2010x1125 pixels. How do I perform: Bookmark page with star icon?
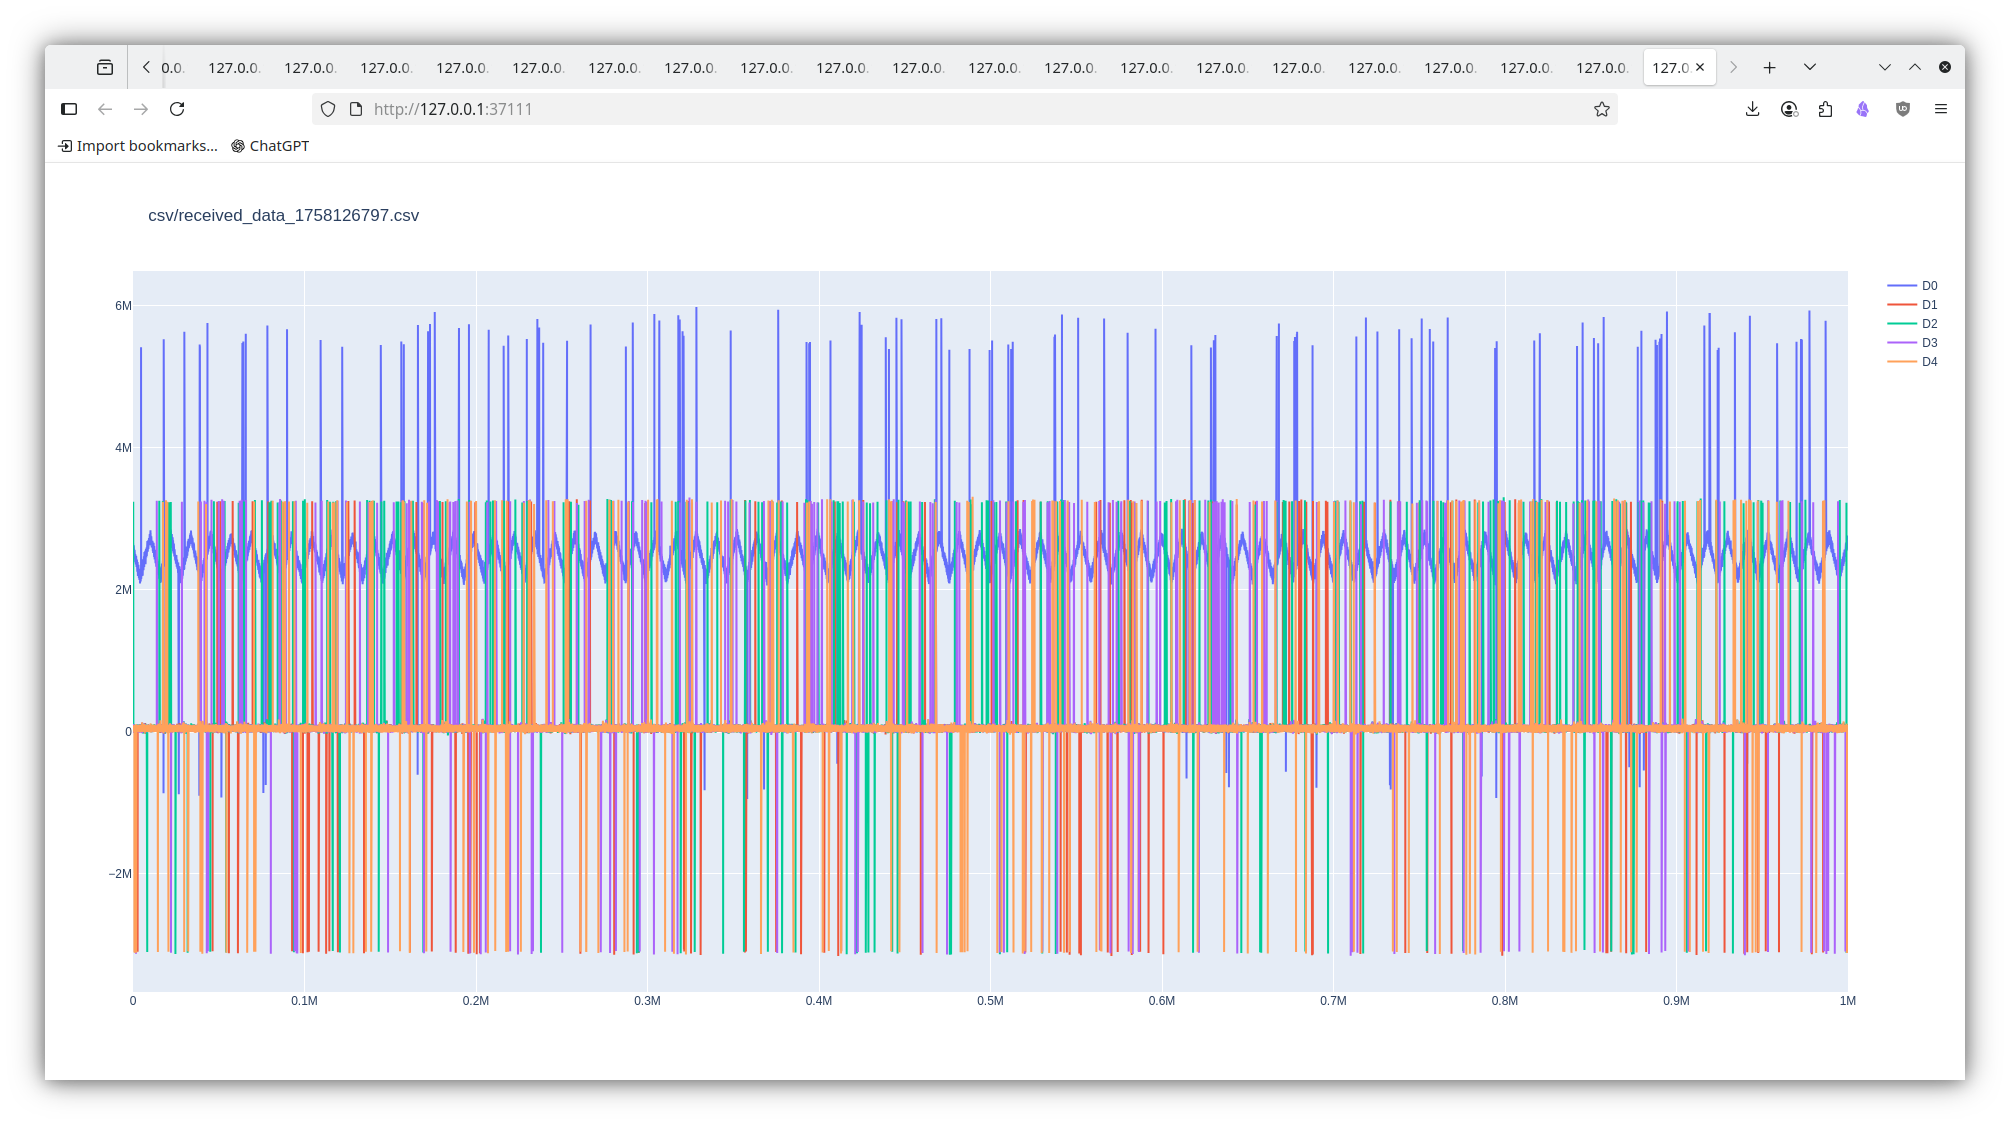pyautogui.click(x=1602, y=109)
